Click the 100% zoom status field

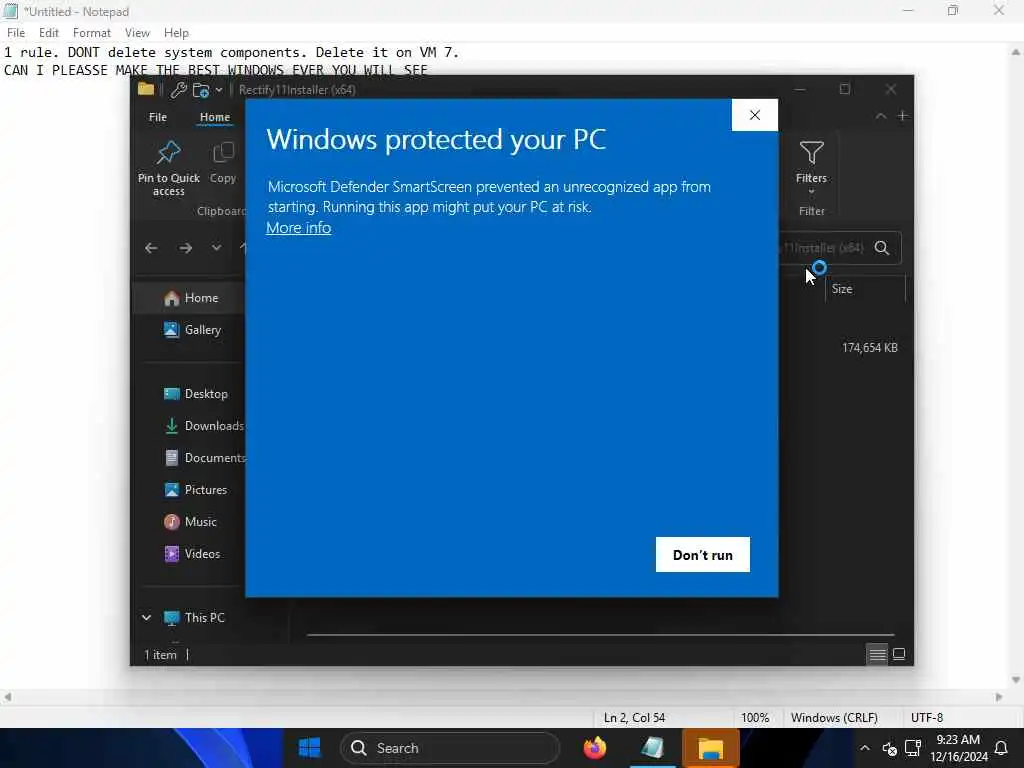[755, 718]
